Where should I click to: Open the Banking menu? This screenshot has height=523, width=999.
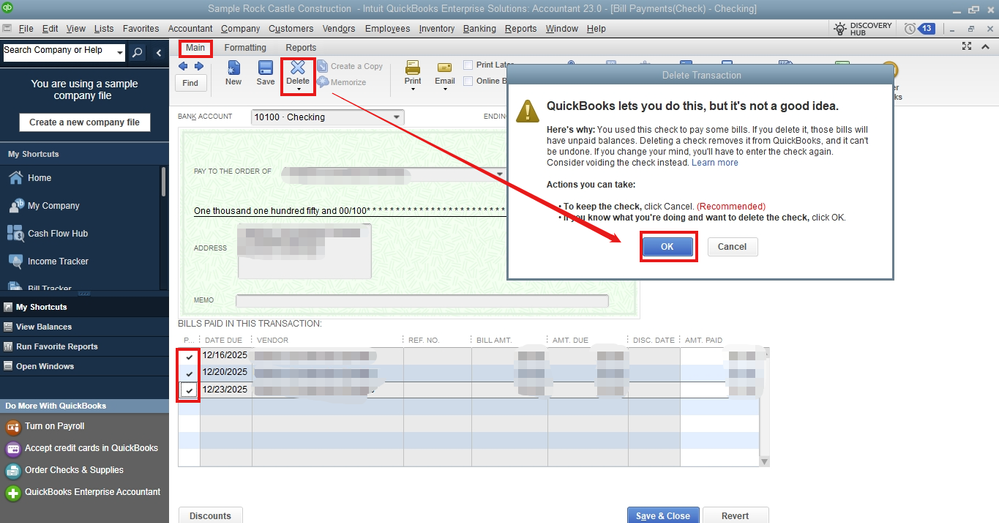480,29
